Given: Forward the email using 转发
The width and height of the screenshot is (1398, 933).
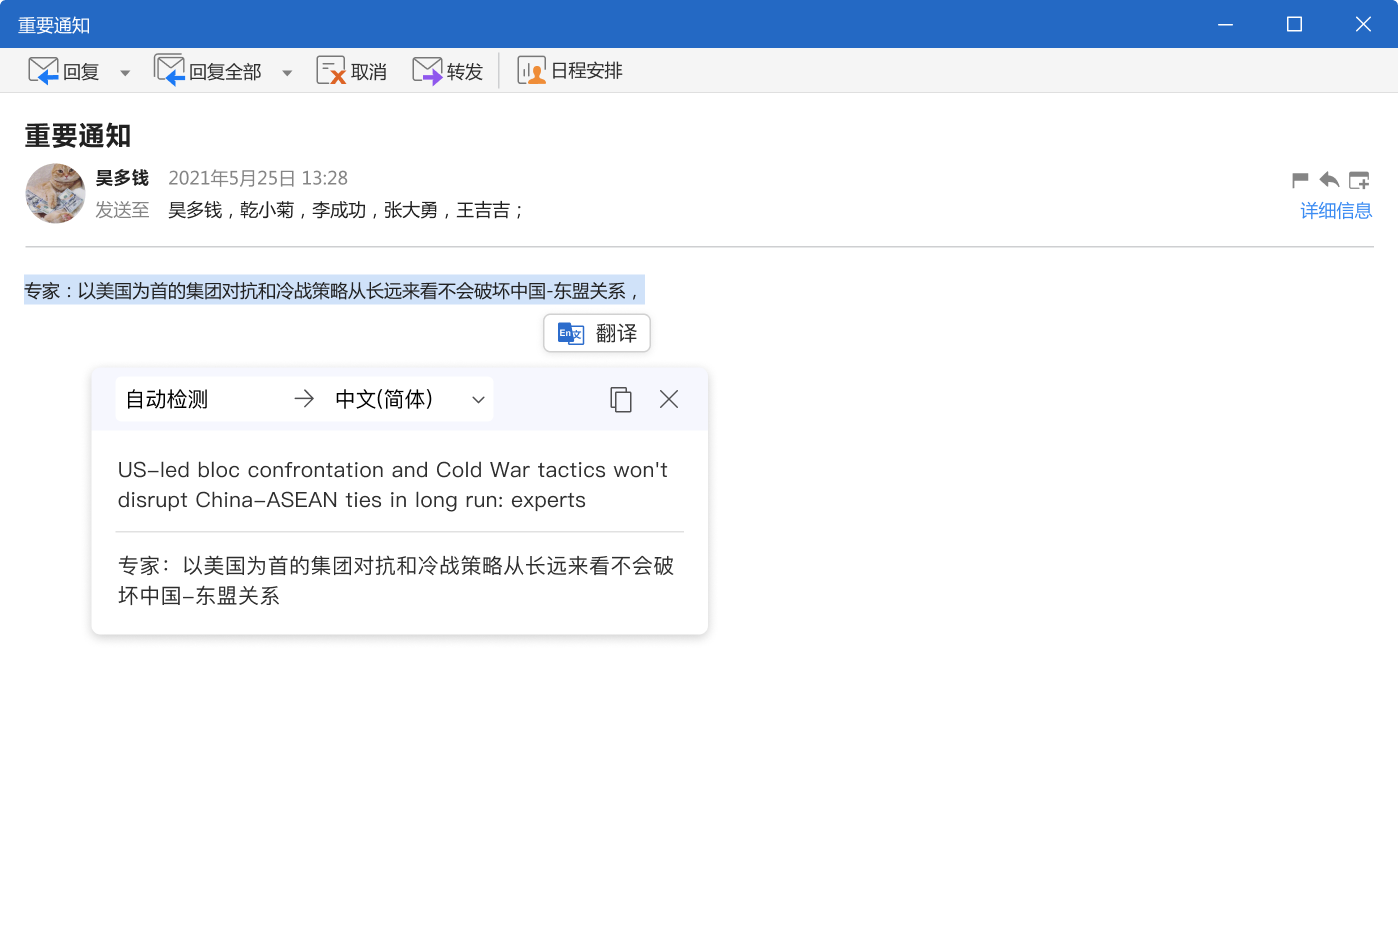Looking at the screenshot, I should coord(448,71).
